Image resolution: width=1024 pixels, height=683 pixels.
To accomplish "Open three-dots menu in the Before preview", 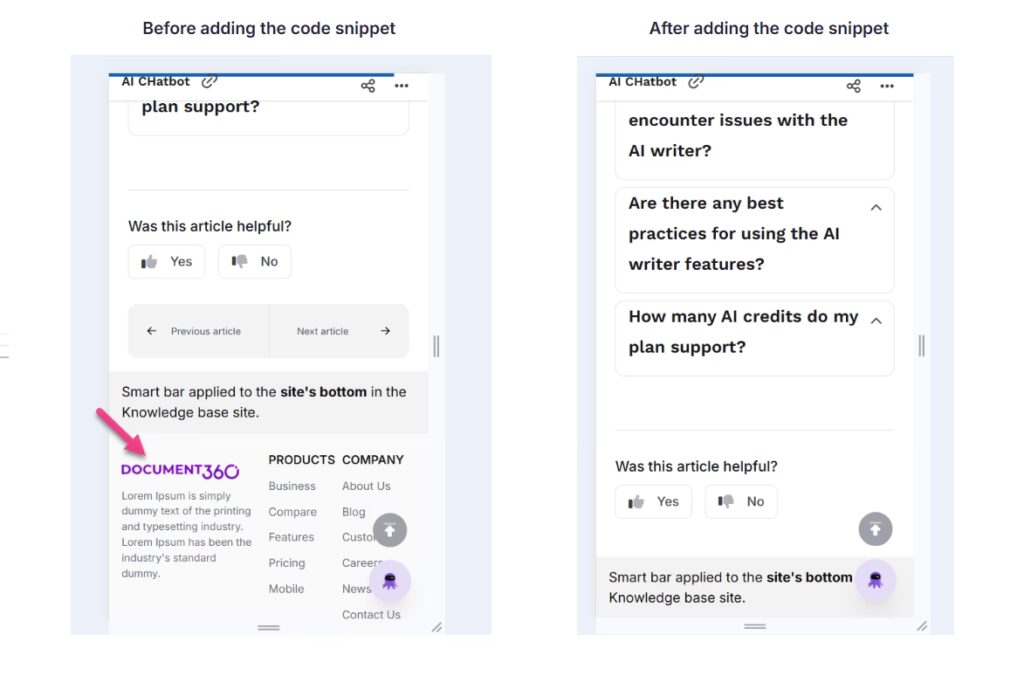I will [401, 86].
